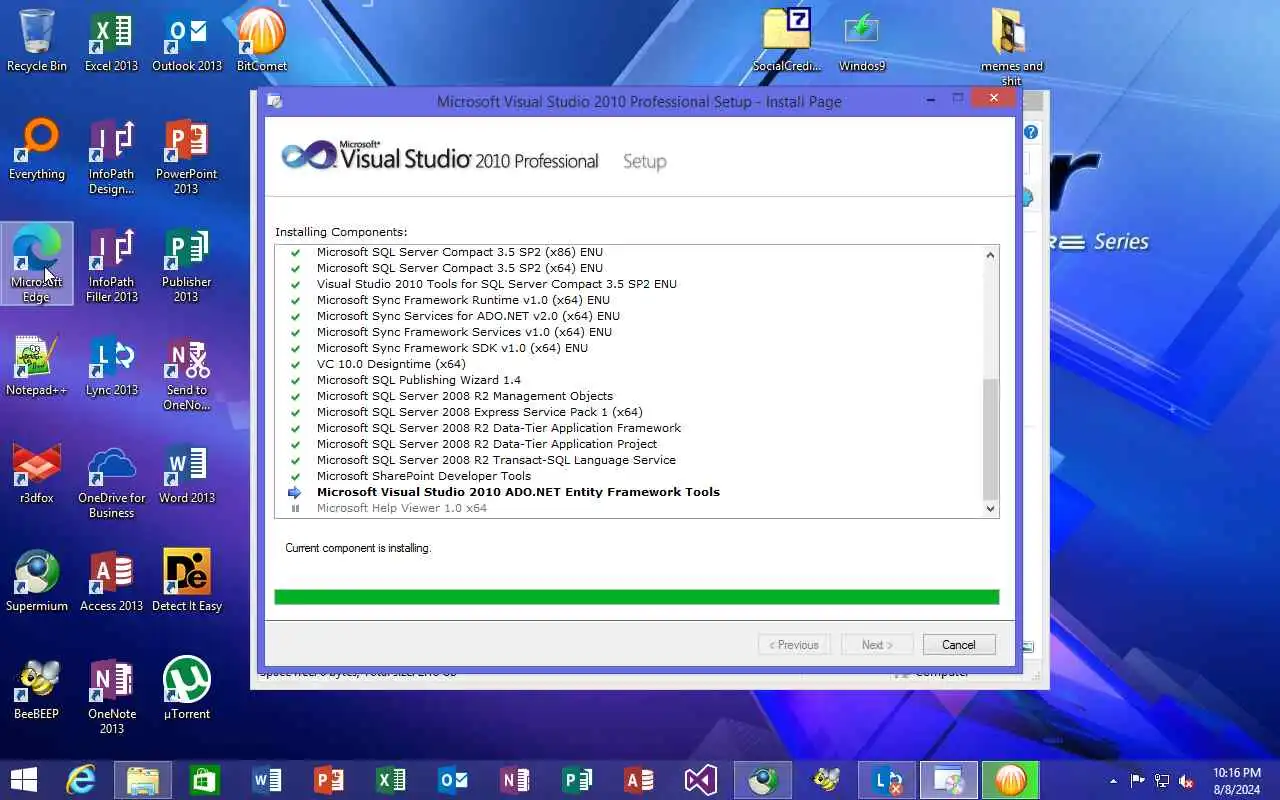Open BeeBEEP from the taskbar
This screenshot has width=1280, height=800.
point(826,780)
